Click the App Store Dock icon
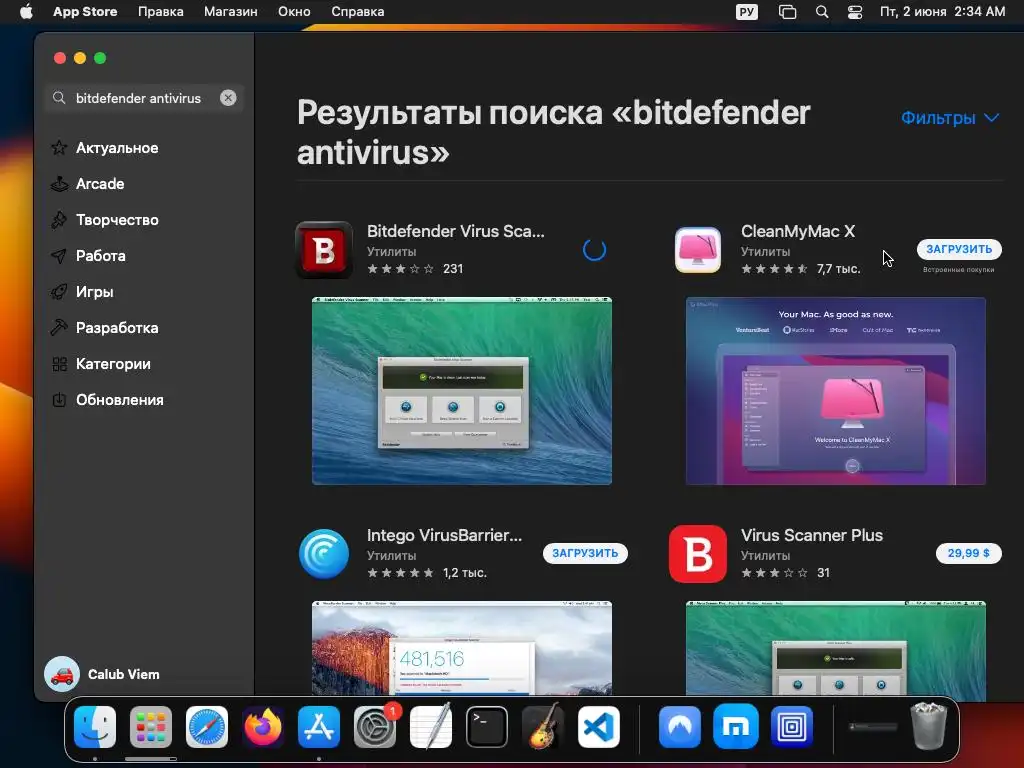 coord(319,727)
